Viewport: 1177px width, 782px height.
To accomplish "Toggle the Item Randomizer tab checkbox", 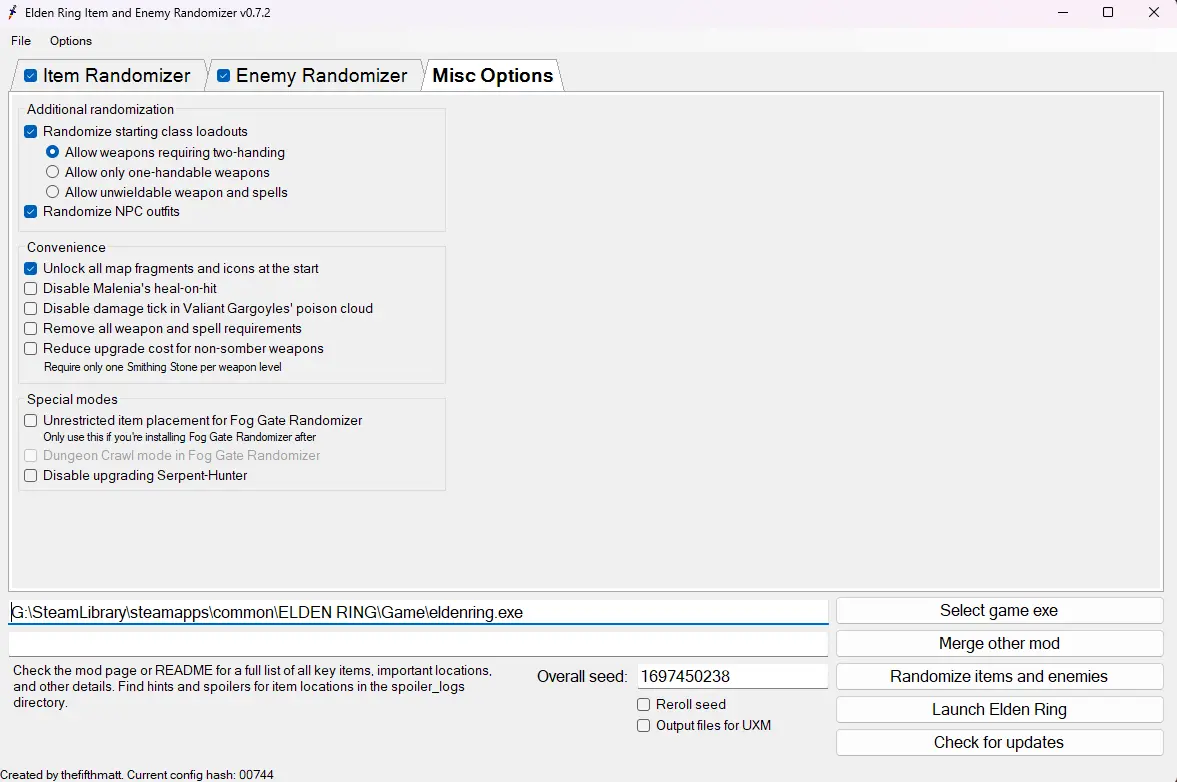I will pos(31,76).
